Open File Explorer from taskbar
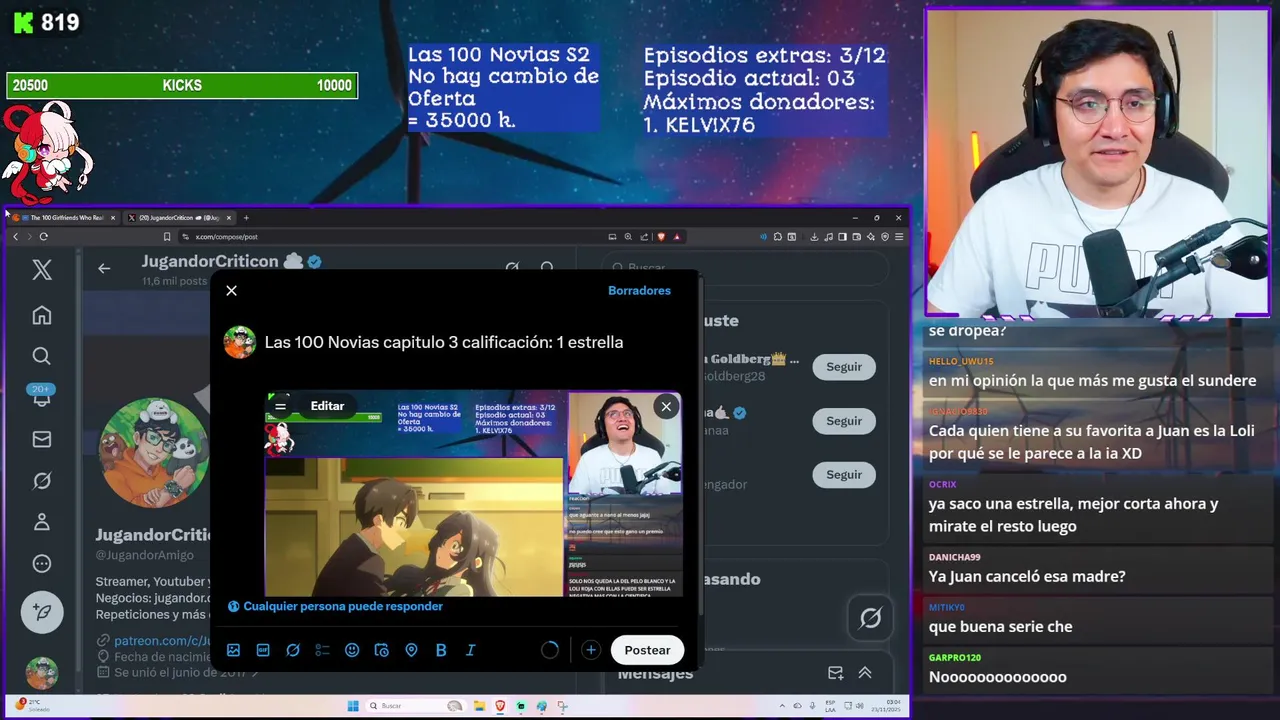Viewport: 1280px width, 720px height. [x=479, y=706]
